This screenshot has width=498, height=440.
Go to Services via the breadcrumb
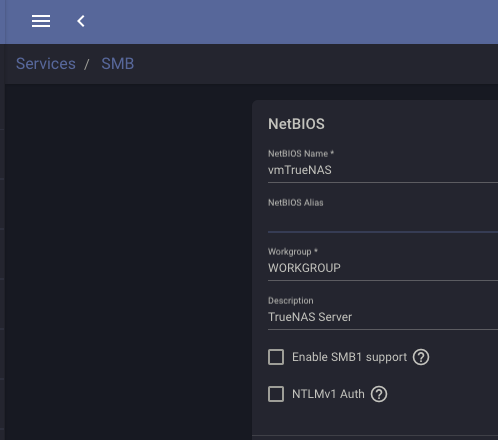46,64
